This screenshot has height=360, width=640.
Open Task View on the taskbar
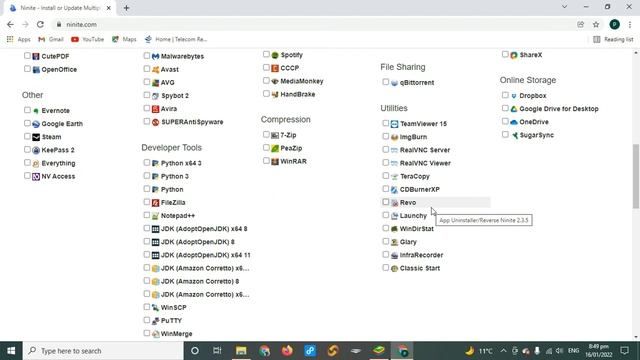pos(217,351)
